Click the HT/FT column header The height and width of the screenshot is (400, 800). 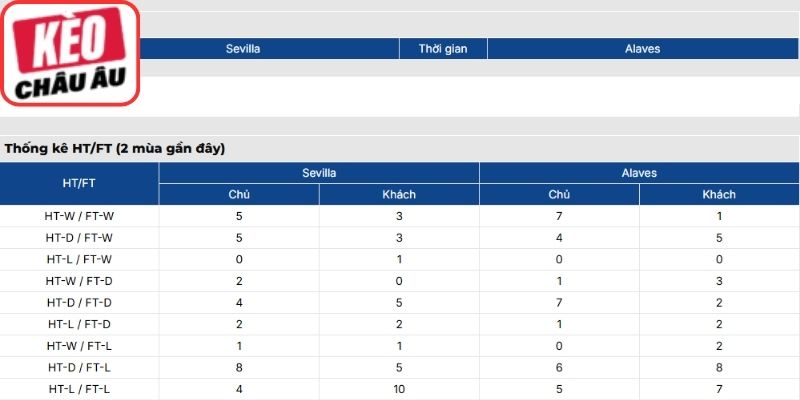point(79,184)
